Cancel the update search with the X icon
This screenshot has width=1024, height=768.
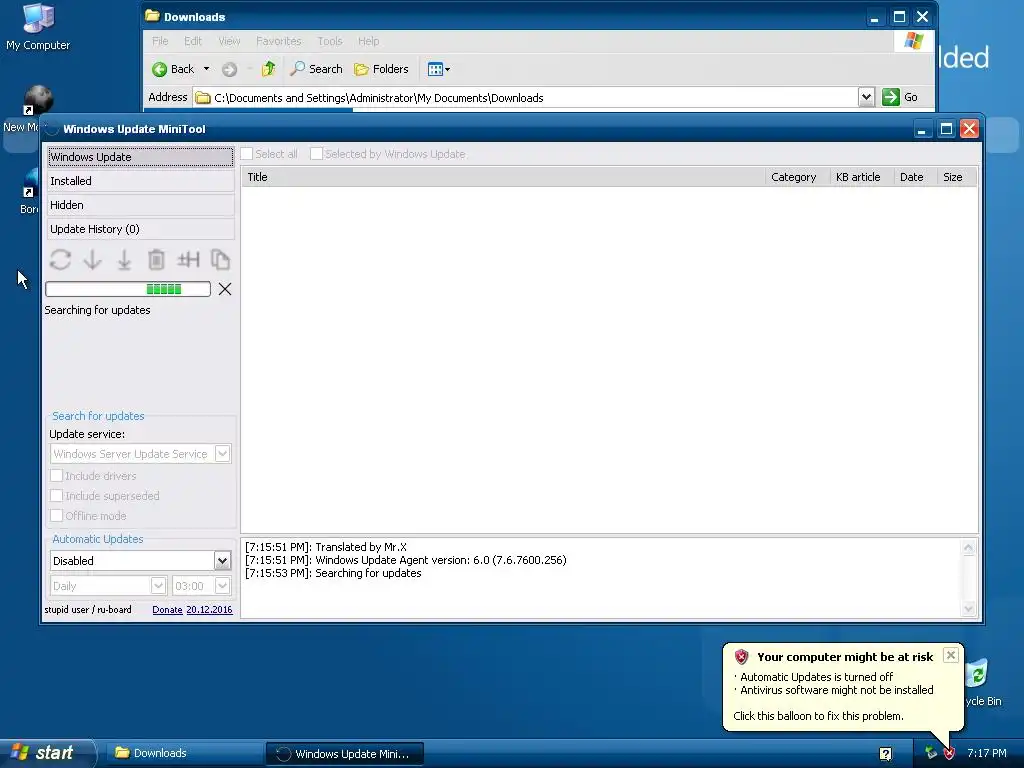click(225, 289)
